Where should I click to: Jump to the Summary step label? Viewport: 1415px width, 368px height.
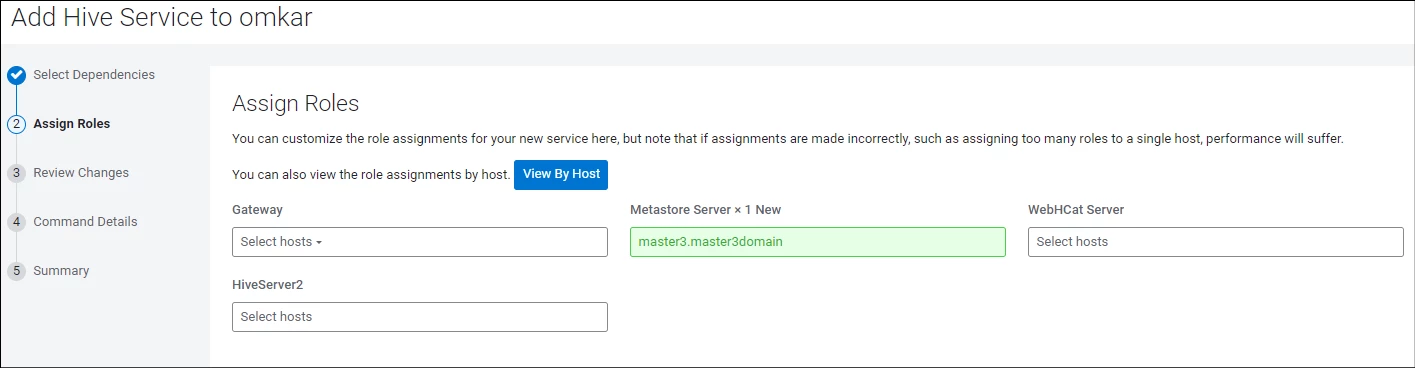(61, 271)
